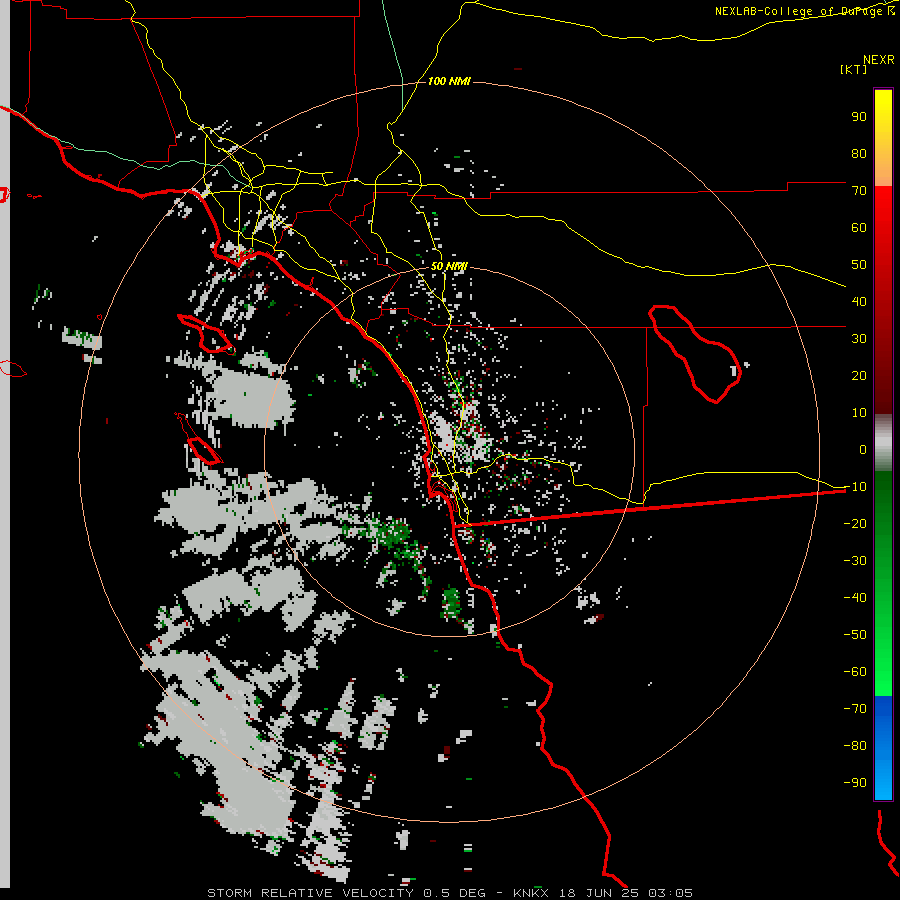Click the 50 NMI range ring label
Image resolution: width=900 pixels, height=900 pixels.
[x=449, y=266]
